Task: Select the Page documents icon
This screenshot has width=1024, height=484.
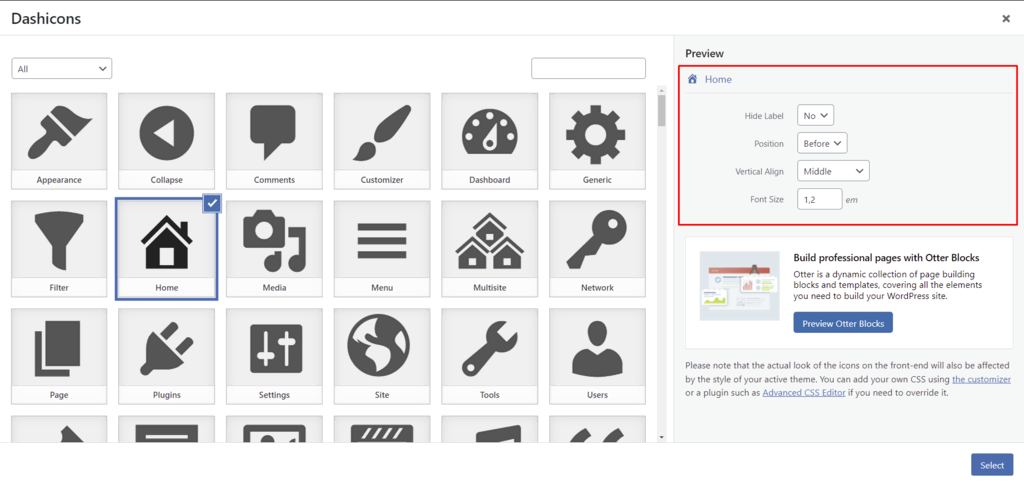Action: coord(59,356)
